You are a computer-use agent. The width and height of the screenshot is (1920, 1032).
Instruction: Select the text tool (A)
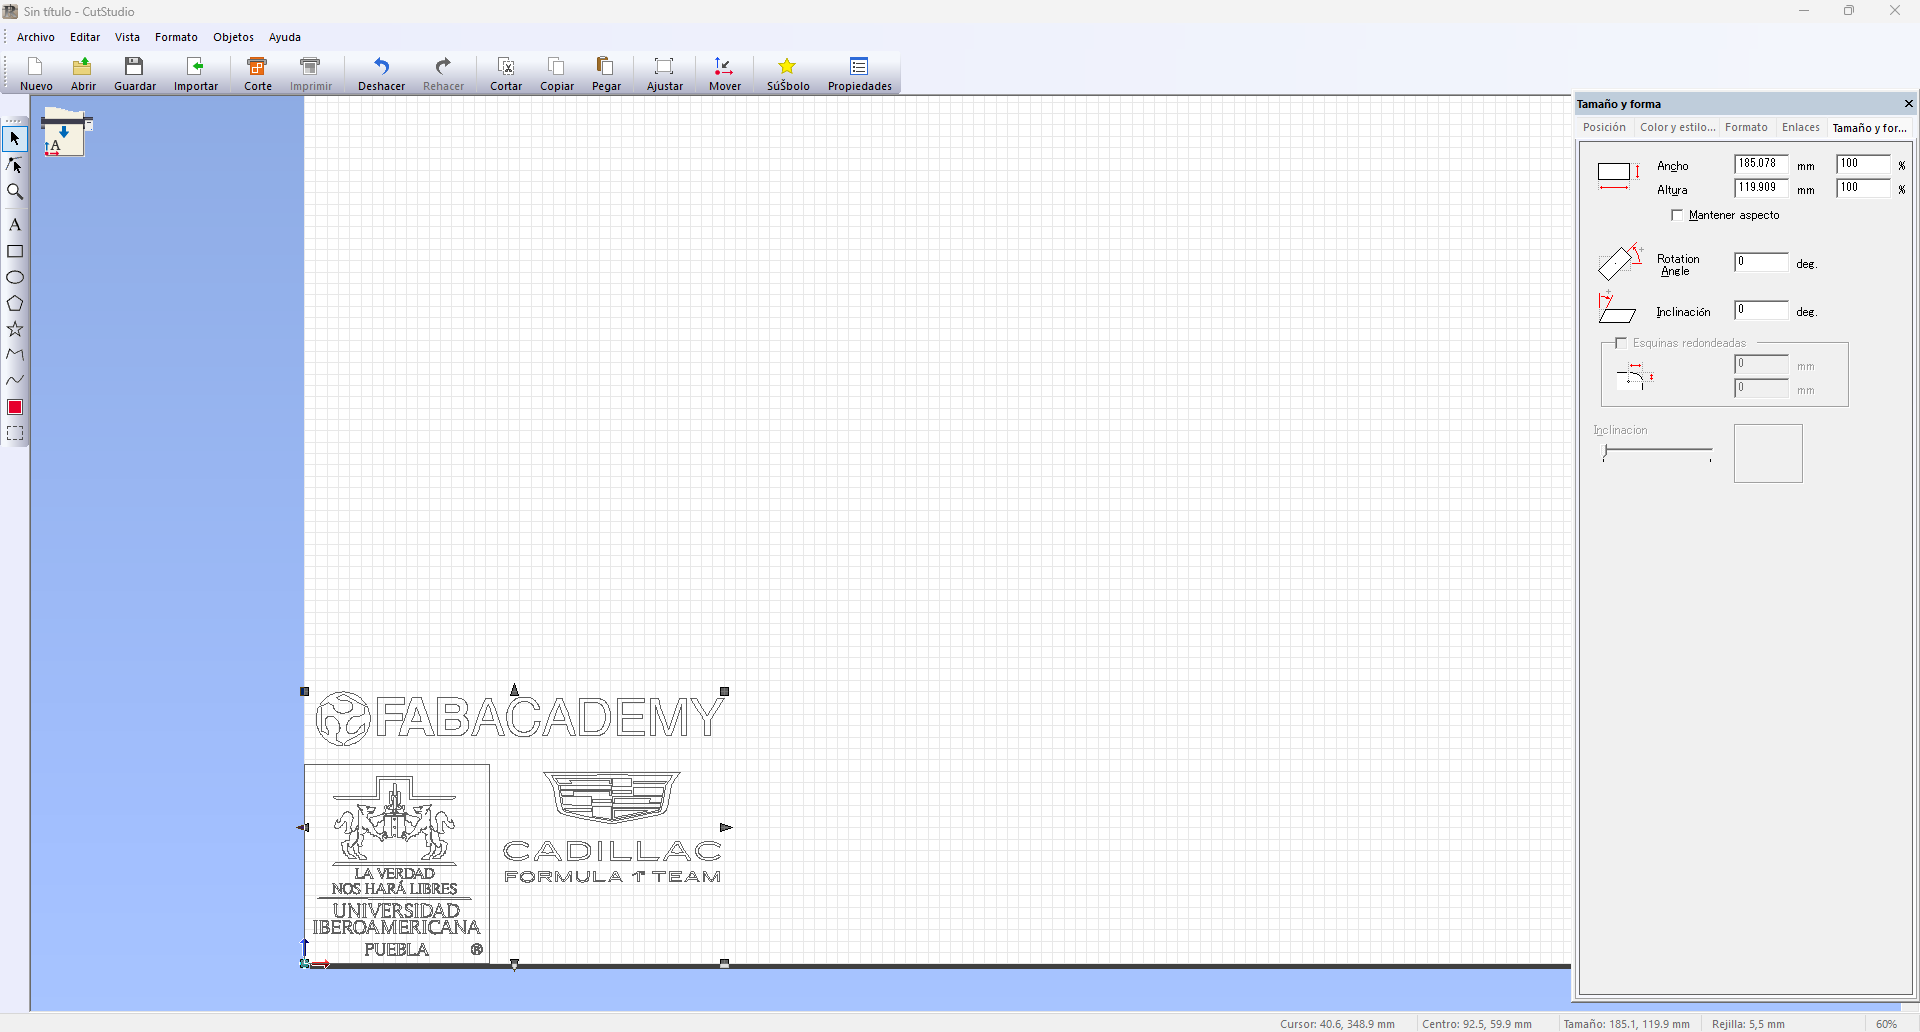15,225
